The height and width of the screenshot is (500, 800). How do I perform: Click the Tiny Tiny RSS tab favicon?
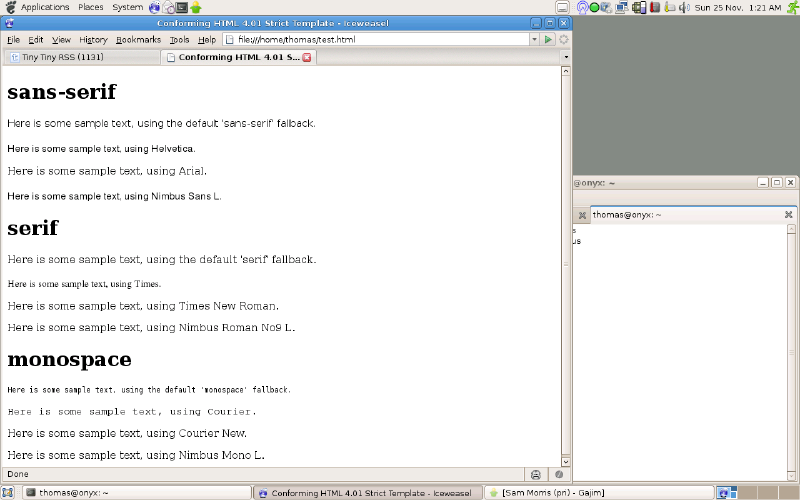tap(15, 57)
